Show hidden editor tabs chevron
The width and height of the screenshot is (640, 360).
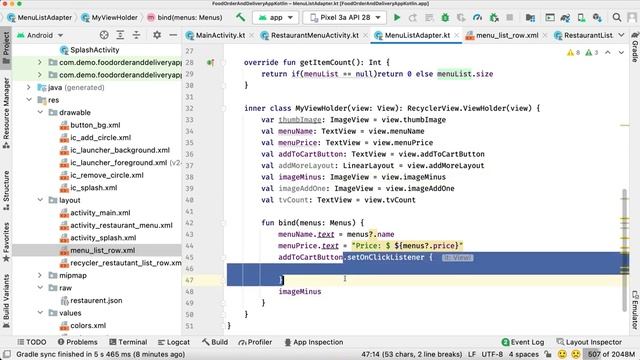[x=621, y=35]
